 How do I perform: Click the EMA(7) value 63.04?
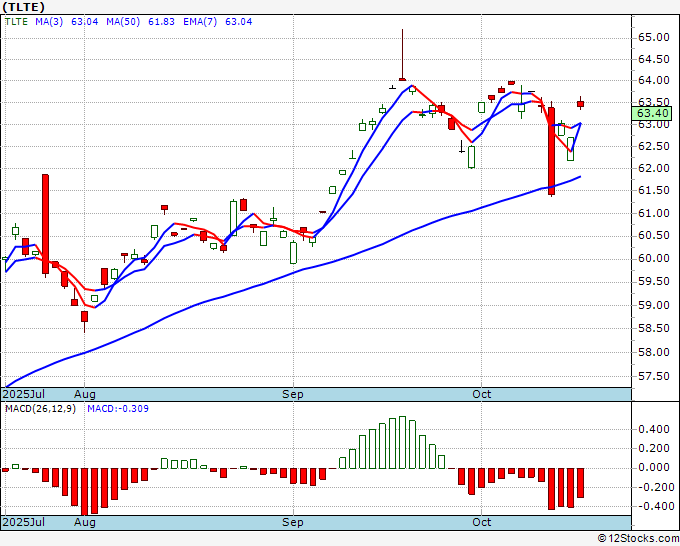pos(239,22)
